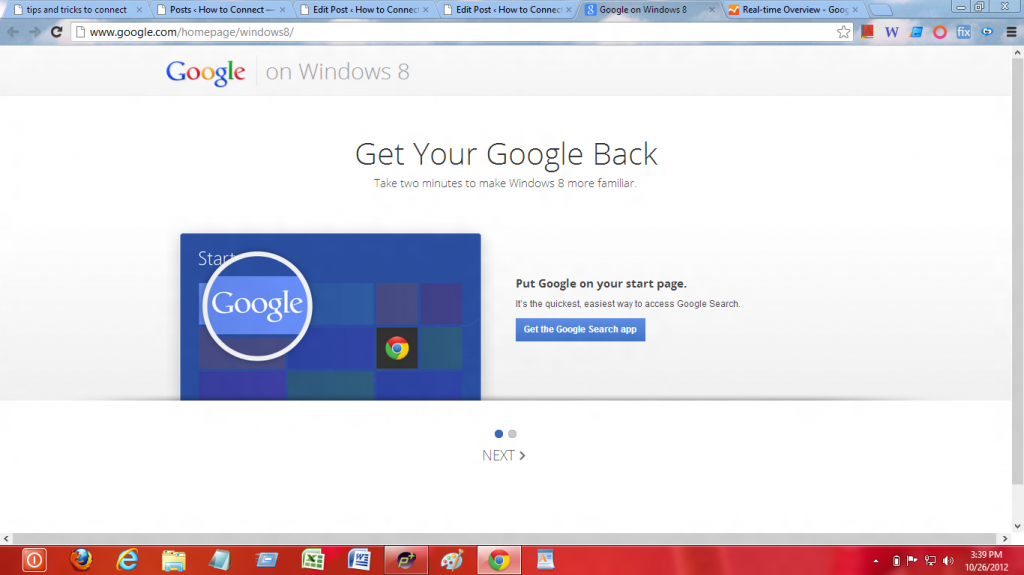The image size is (1024, 575).
Task: Click the browser Forward arrow
Action: [x=35, y=31]
